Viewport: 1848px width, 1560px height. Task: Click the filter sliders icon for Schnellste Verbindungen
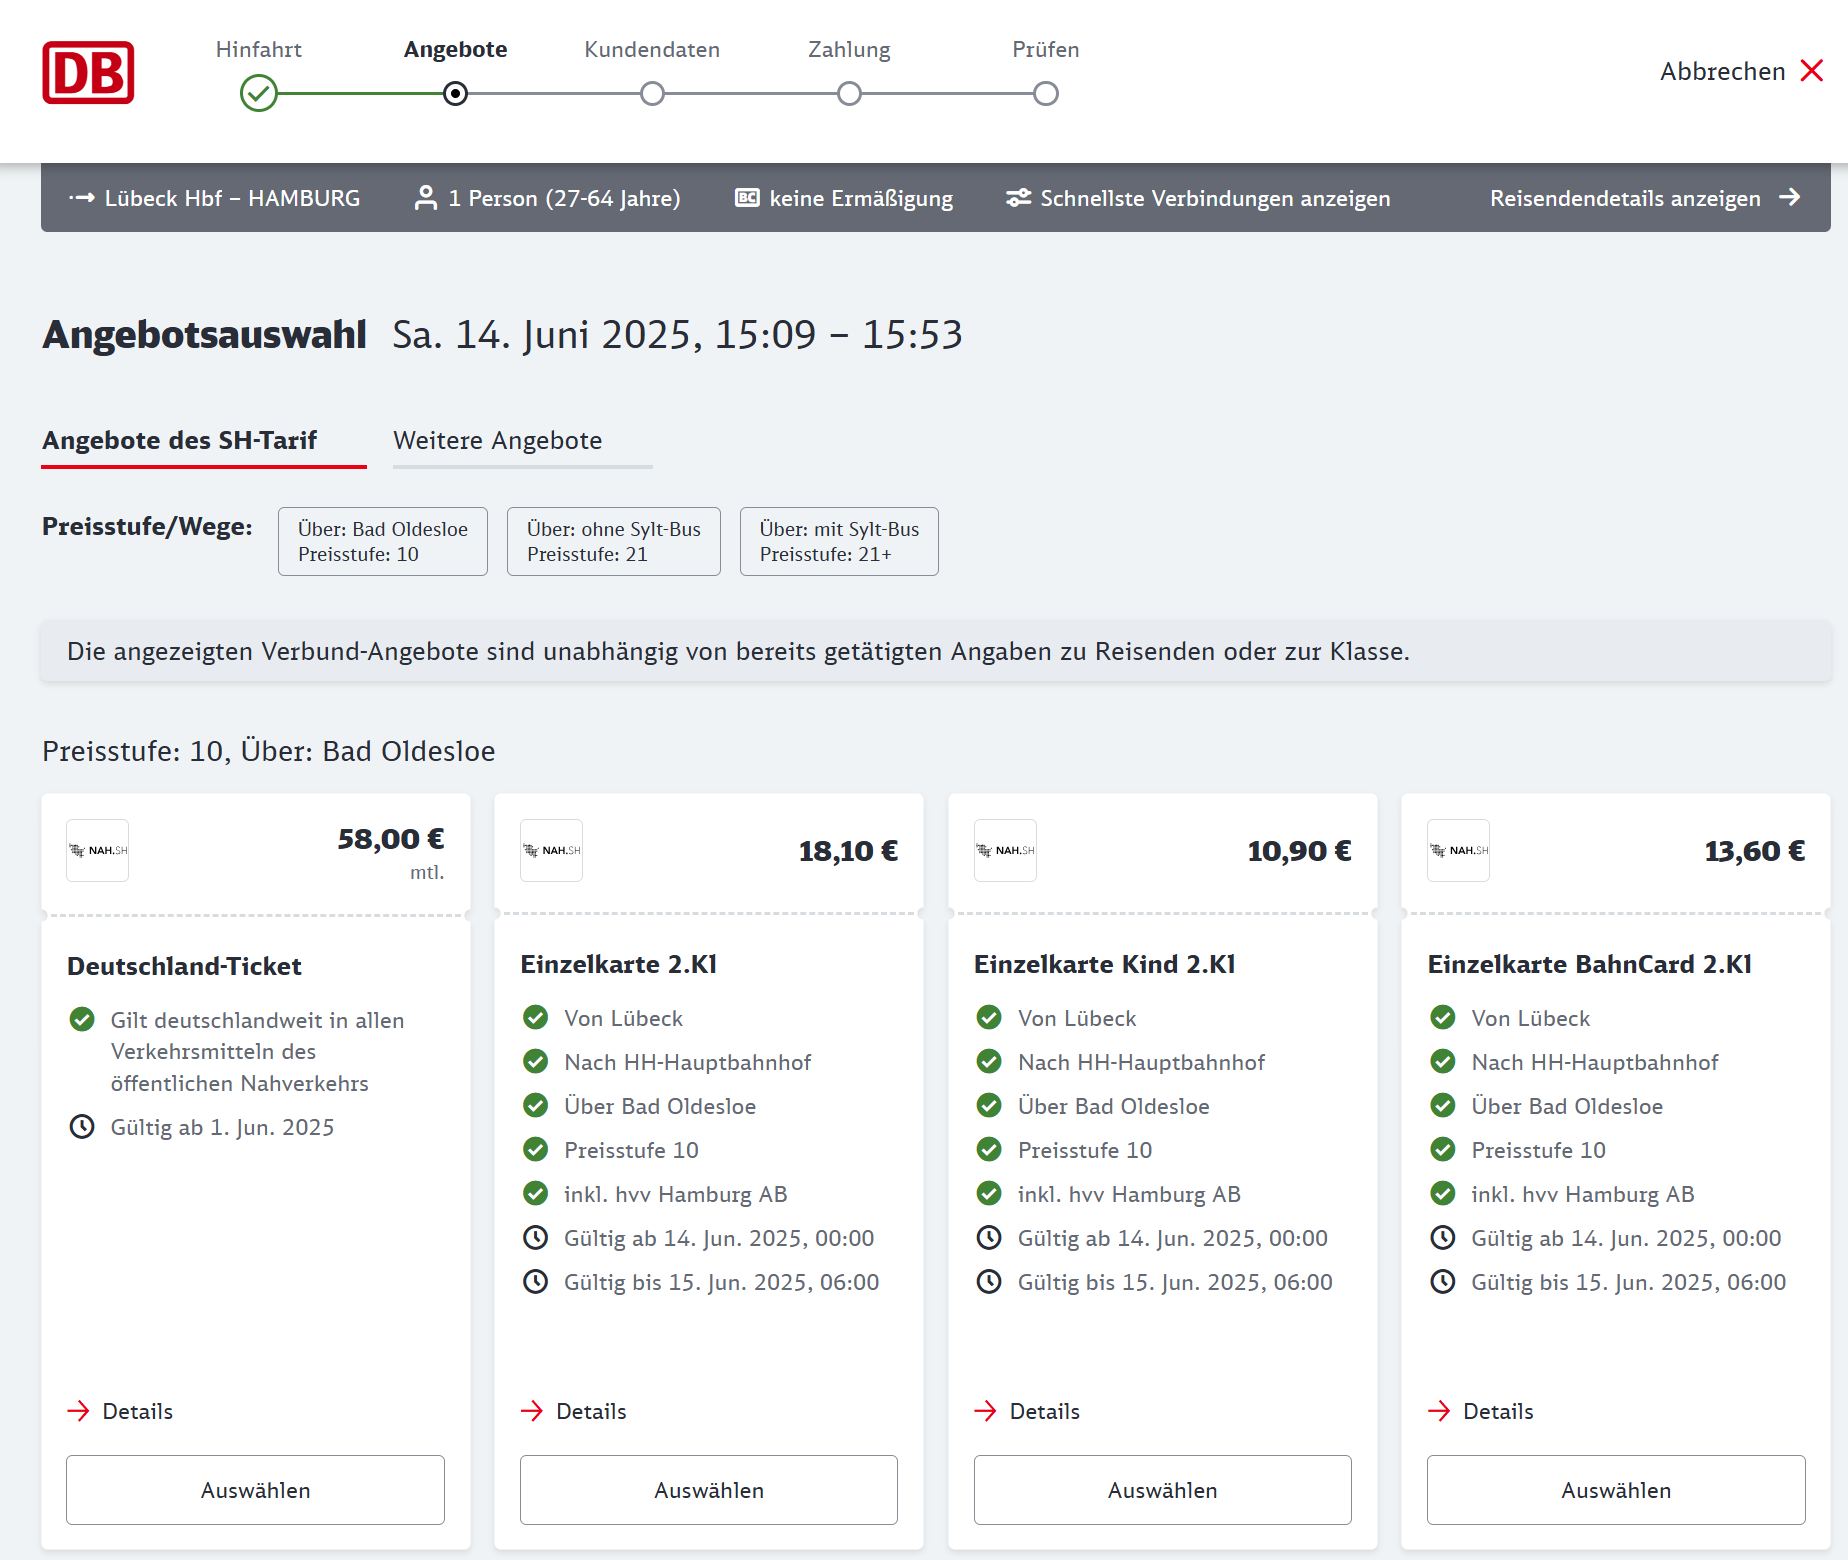point(1018,198)
